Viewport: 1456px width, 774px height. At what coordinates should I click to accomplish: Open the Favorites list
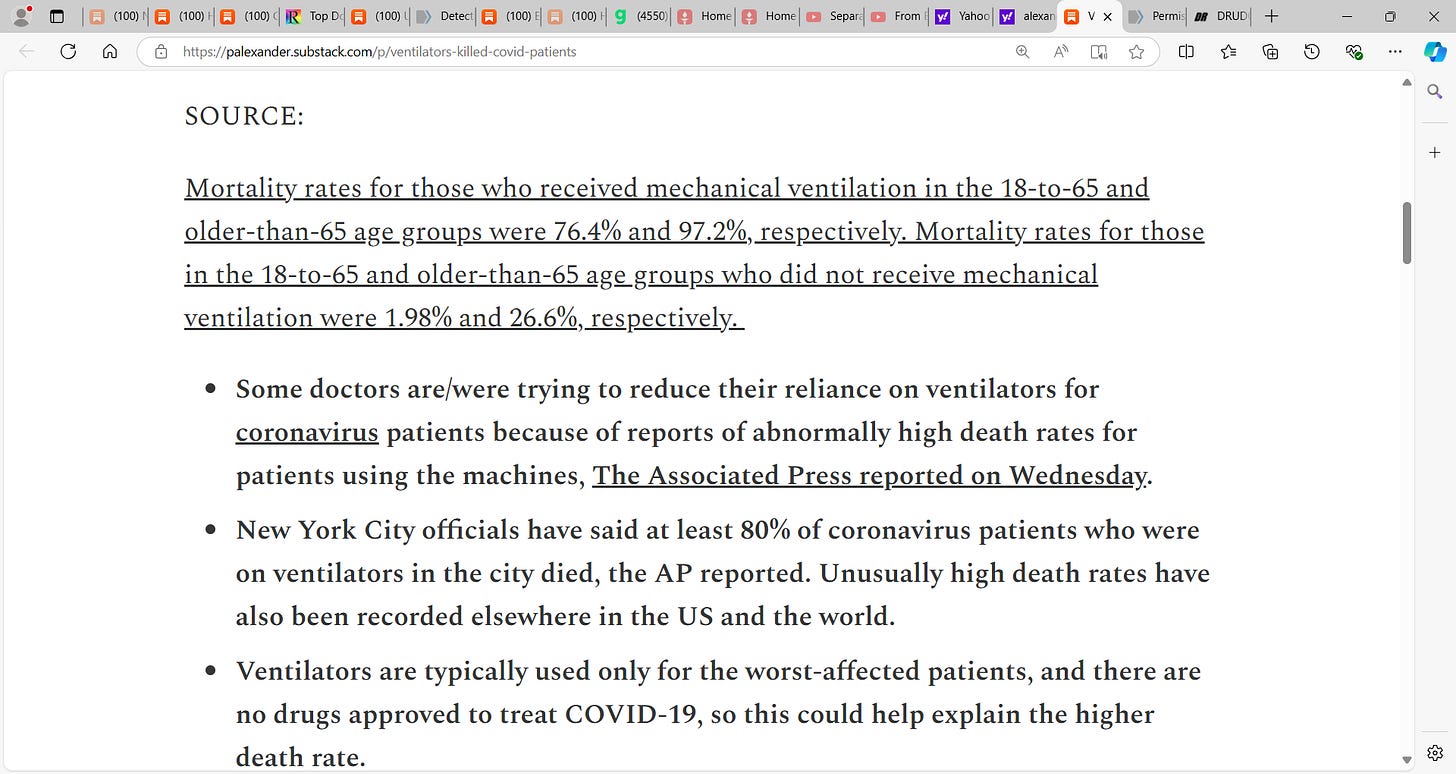[1228, 52]
